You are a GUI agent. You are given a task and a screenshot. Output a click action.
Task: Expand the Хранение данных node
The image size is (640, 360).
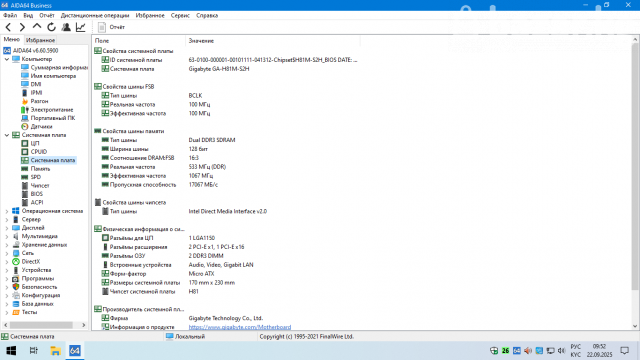pos(7,245)
